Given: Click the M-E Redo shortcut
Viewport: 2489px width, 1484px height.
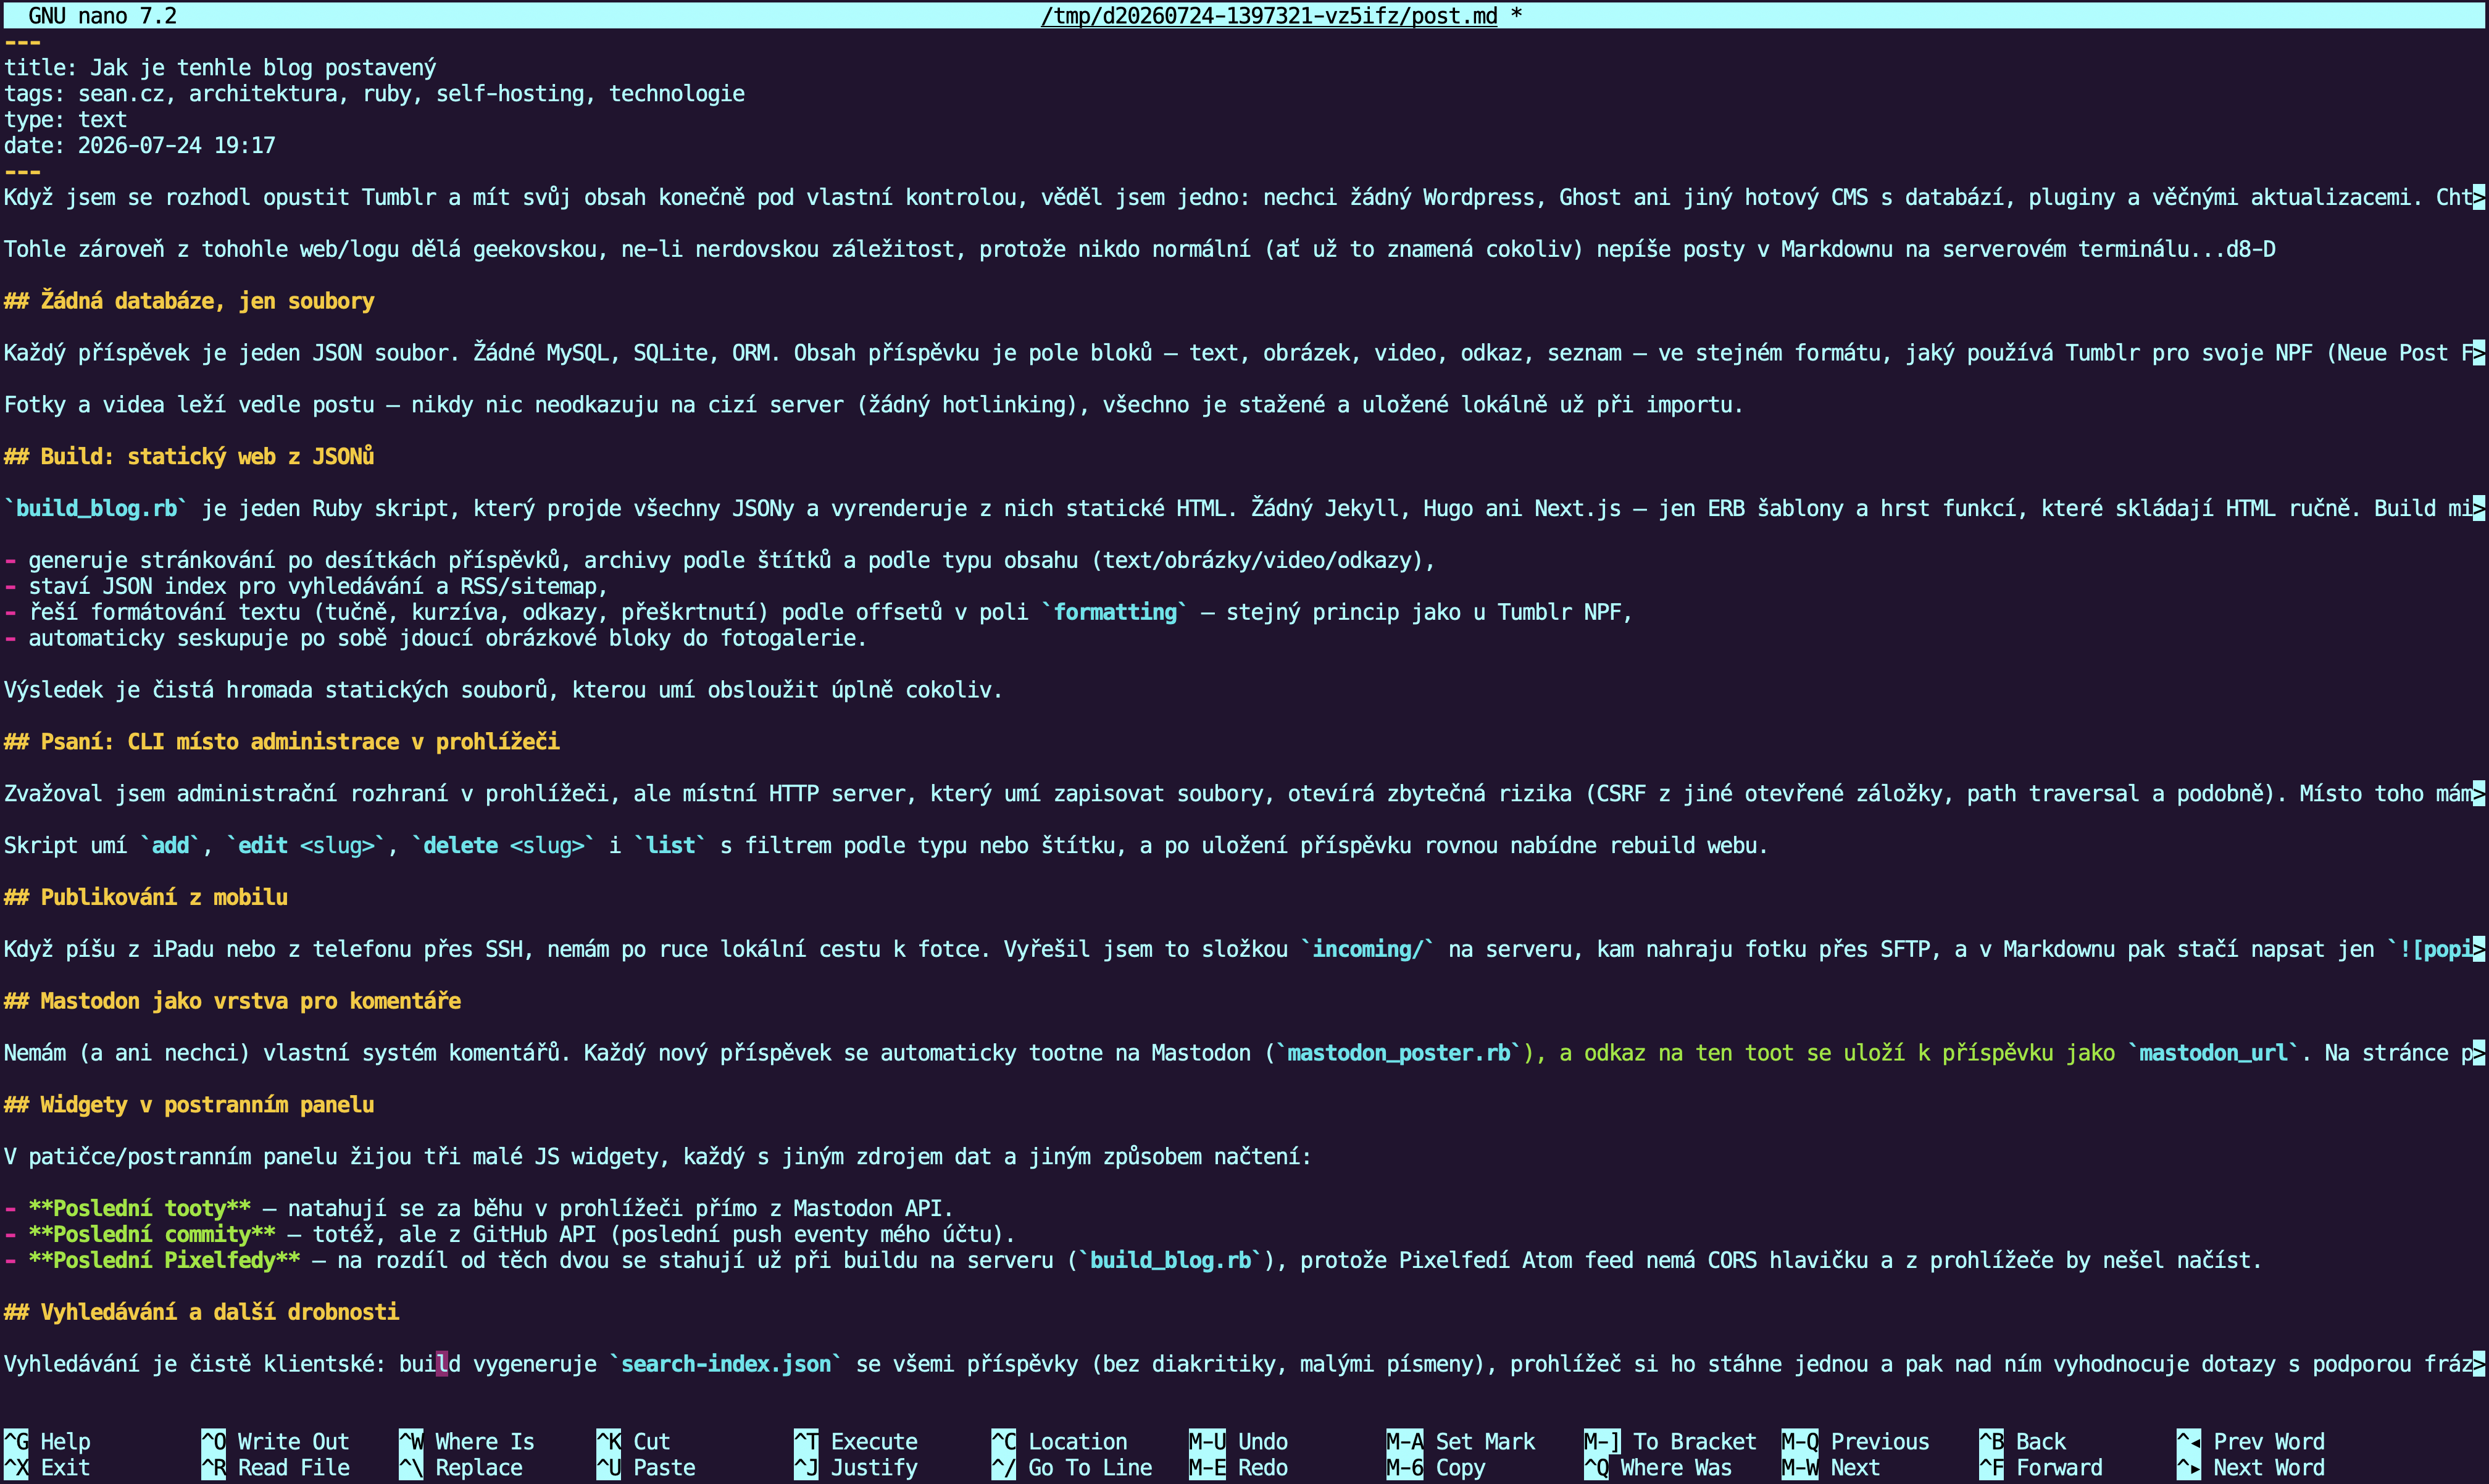Looking at the screenshot, I should 1238,1467.
